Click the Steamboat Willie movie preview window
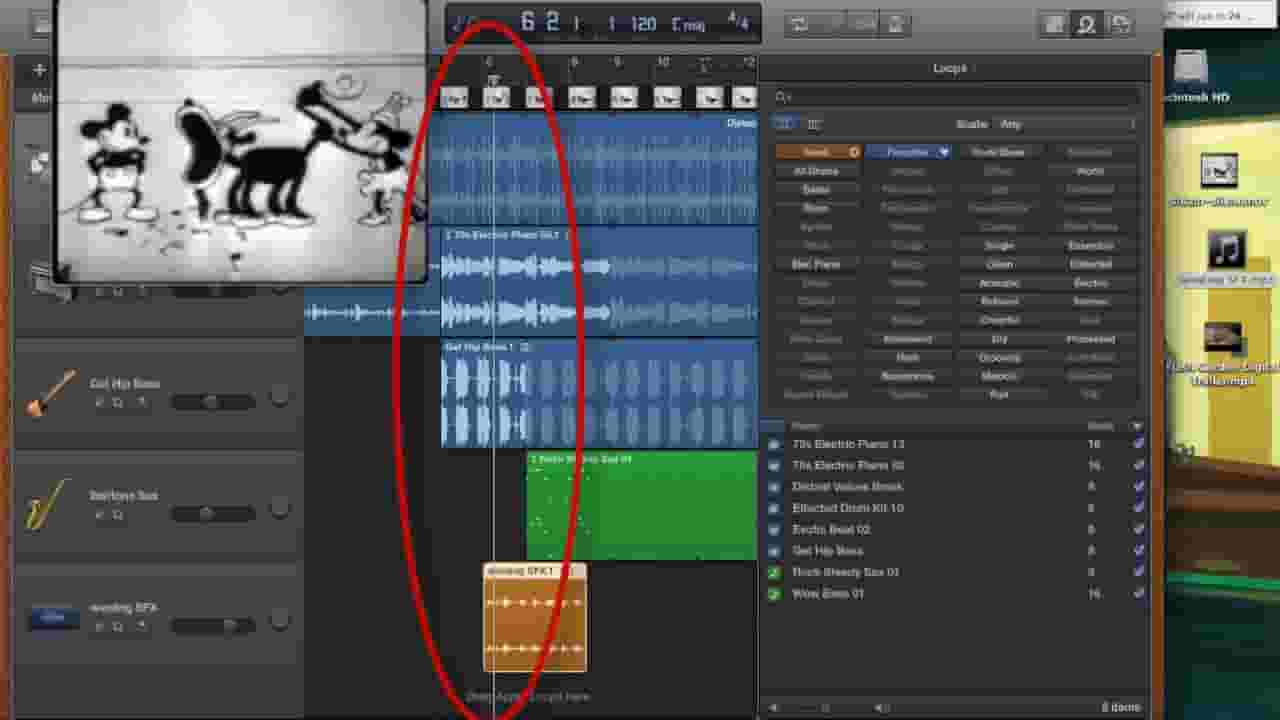 coord(241,141)
